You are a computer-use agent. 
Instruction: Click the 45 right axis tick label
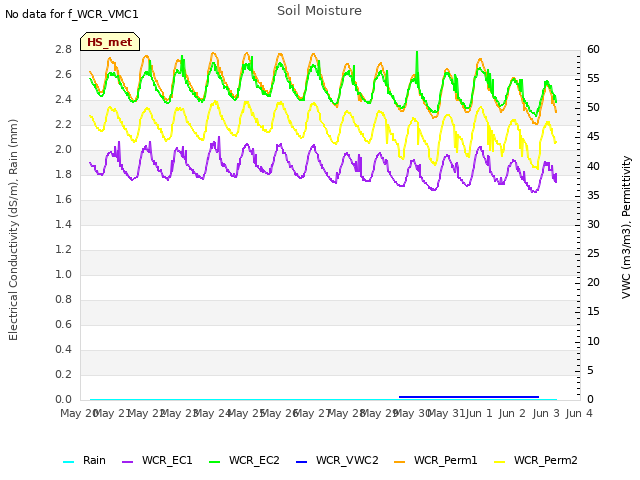pyautogui.click(x=593, y=136)
